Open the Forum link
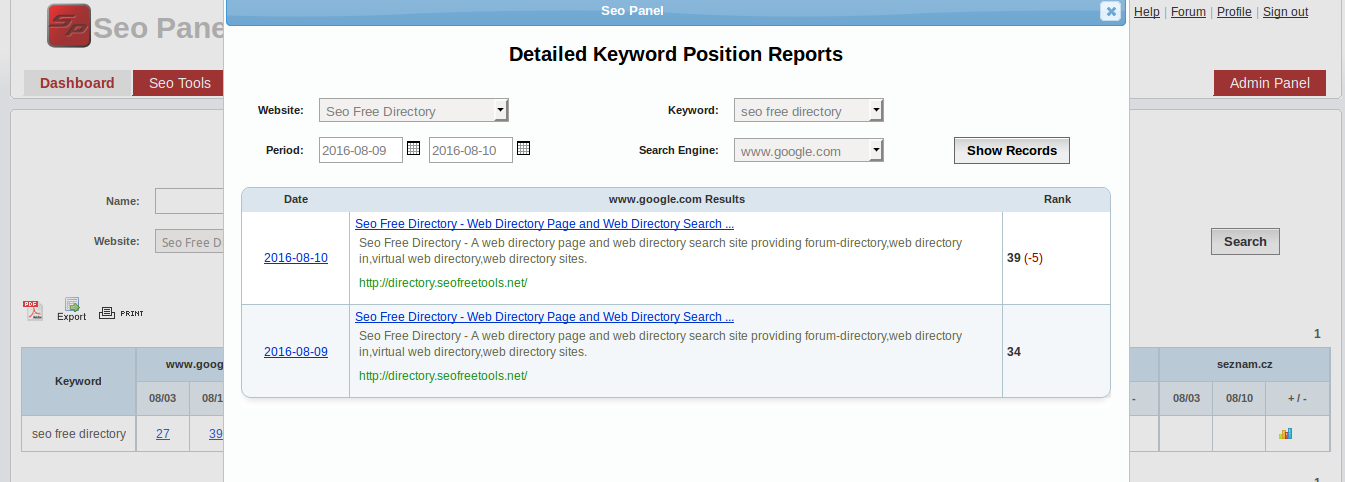 tap(1188, 12)
